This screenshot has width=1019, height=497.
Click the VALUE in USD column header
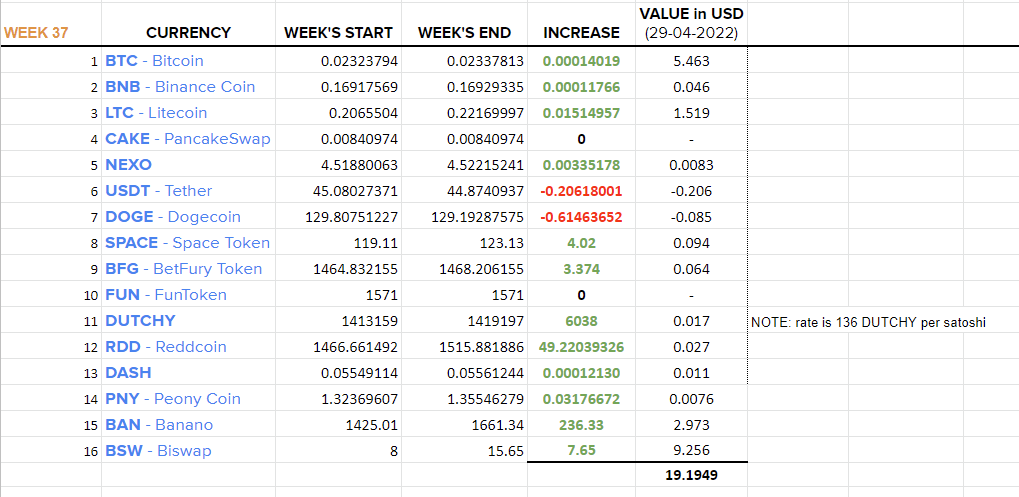[691, 23]
